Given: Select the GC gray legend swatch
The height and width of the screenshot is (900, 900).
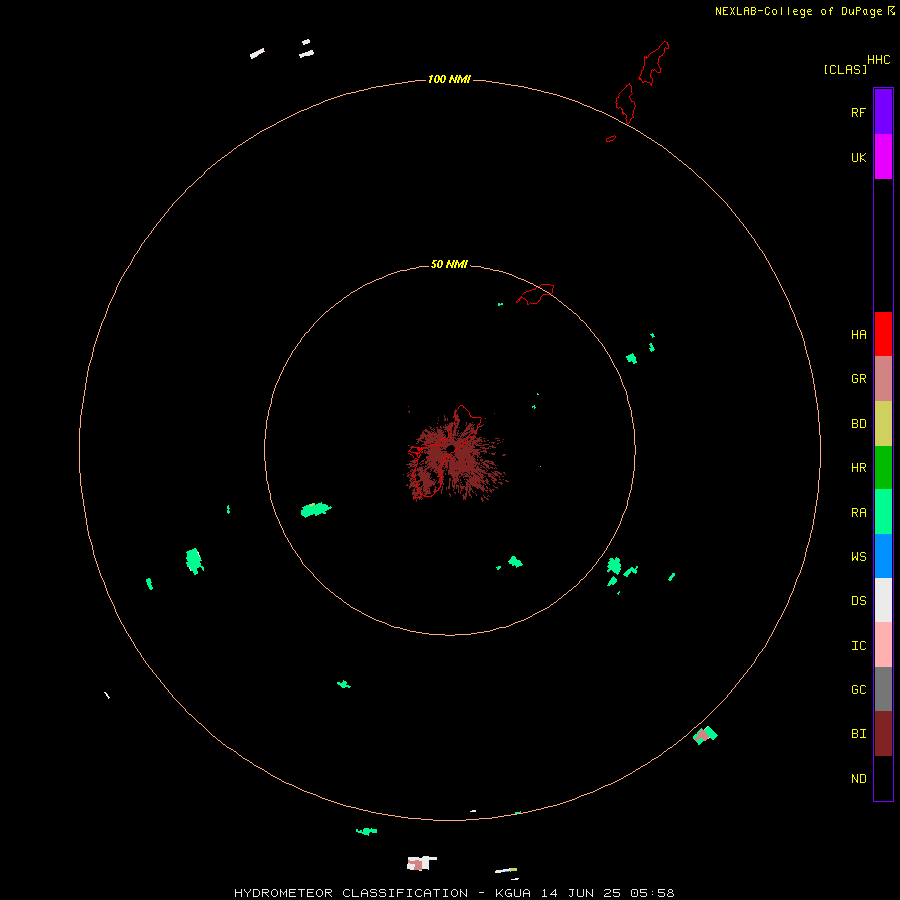Looking at the screenshot, I should pos(883,689).
